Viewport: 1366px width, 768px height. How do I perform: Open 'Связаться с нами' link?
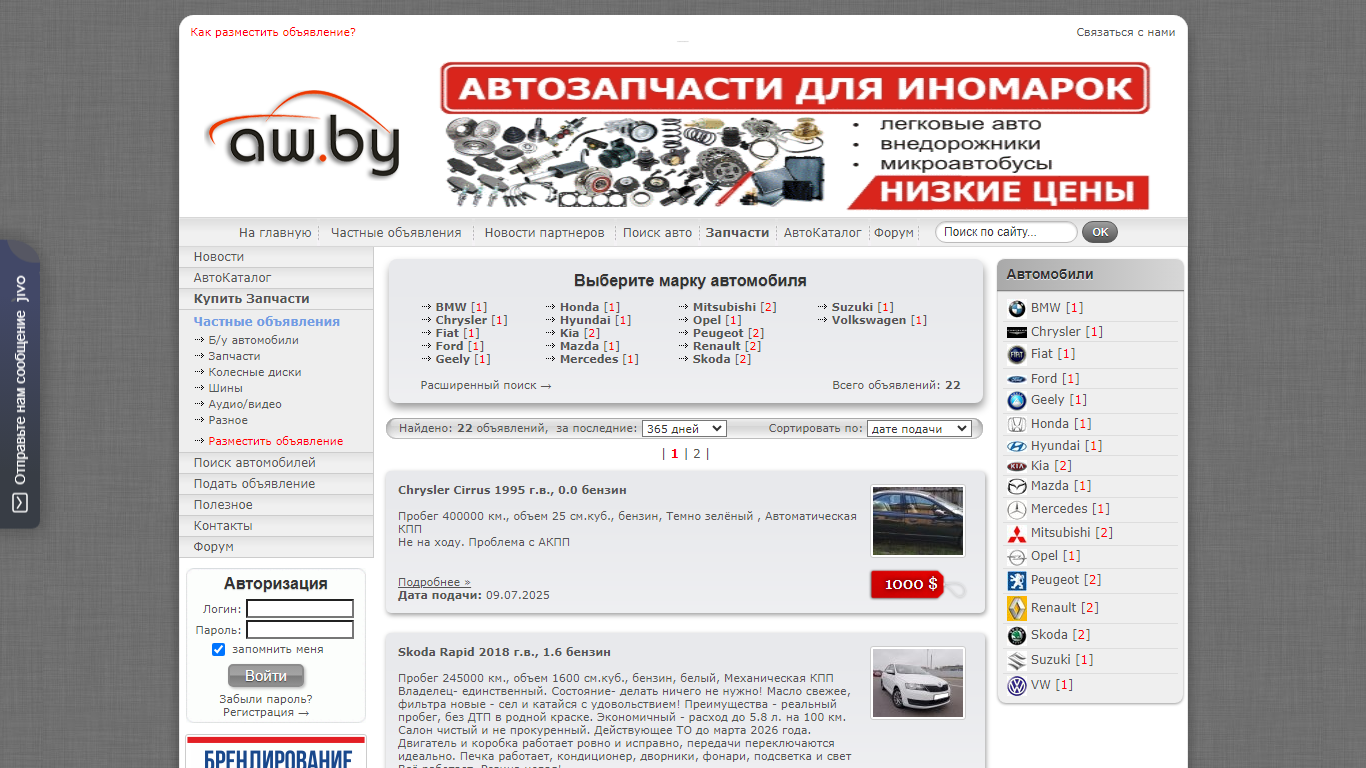(x=1126, y=32)
